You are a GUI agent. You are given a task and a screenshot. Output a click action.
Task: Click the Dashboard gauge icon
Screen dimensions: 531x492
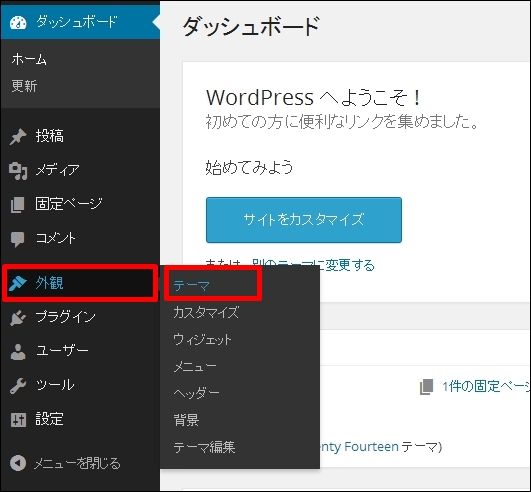pyautogui.click(x=18, y=22)
